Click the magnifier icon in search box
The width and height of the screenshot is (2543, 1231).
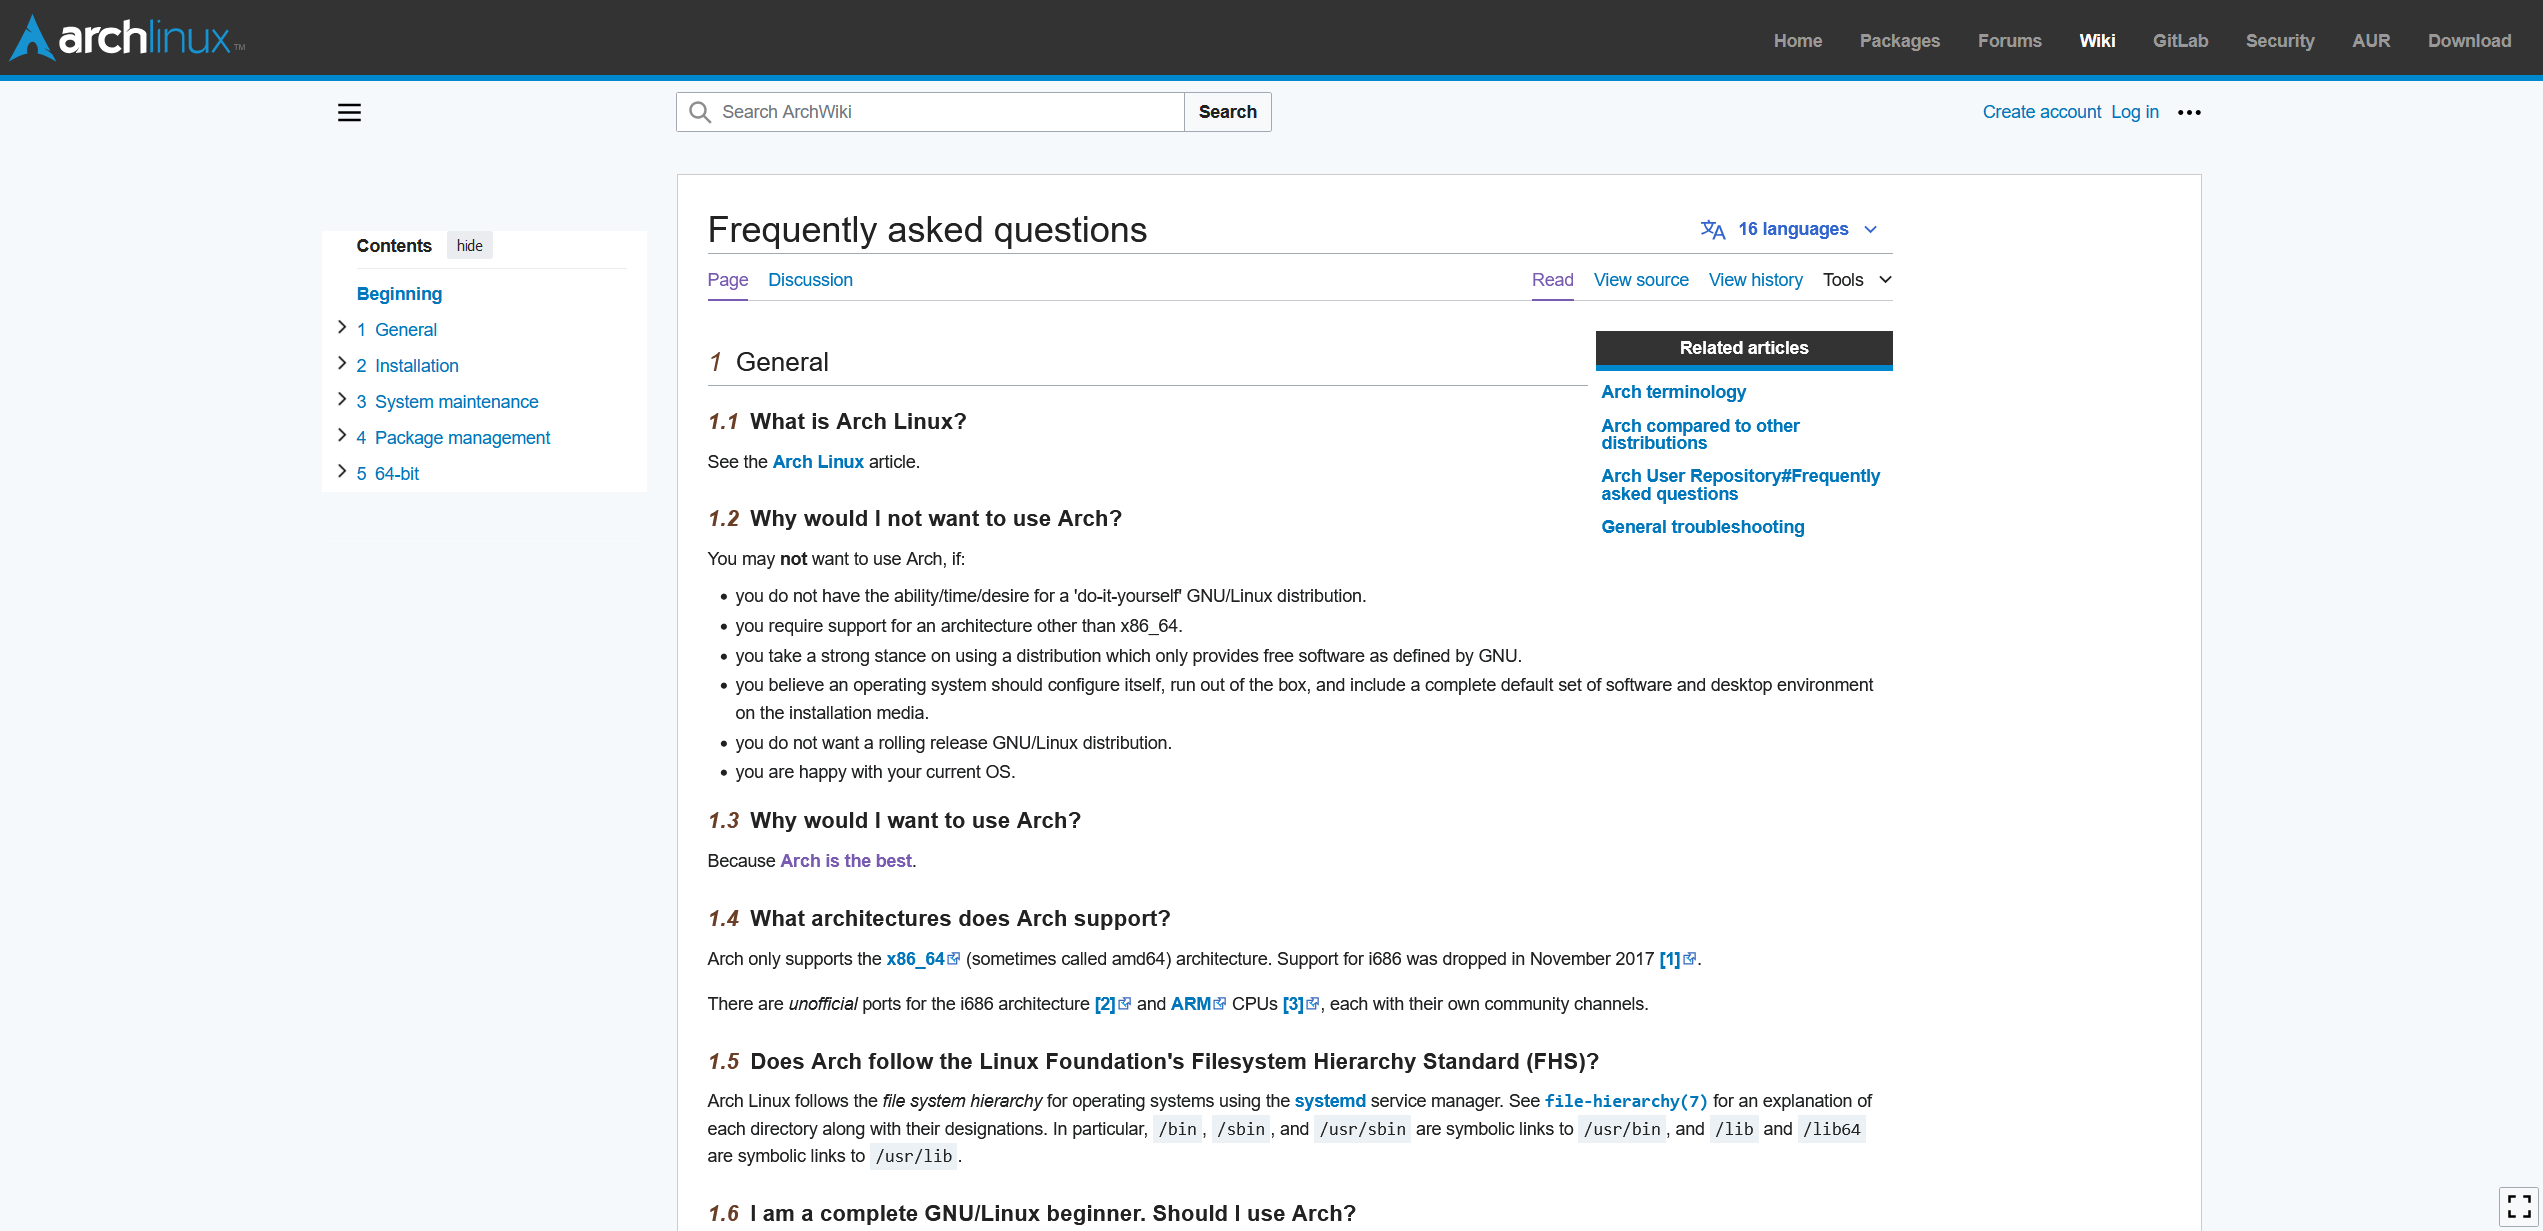pyautogui.click(x=700, y=112)
